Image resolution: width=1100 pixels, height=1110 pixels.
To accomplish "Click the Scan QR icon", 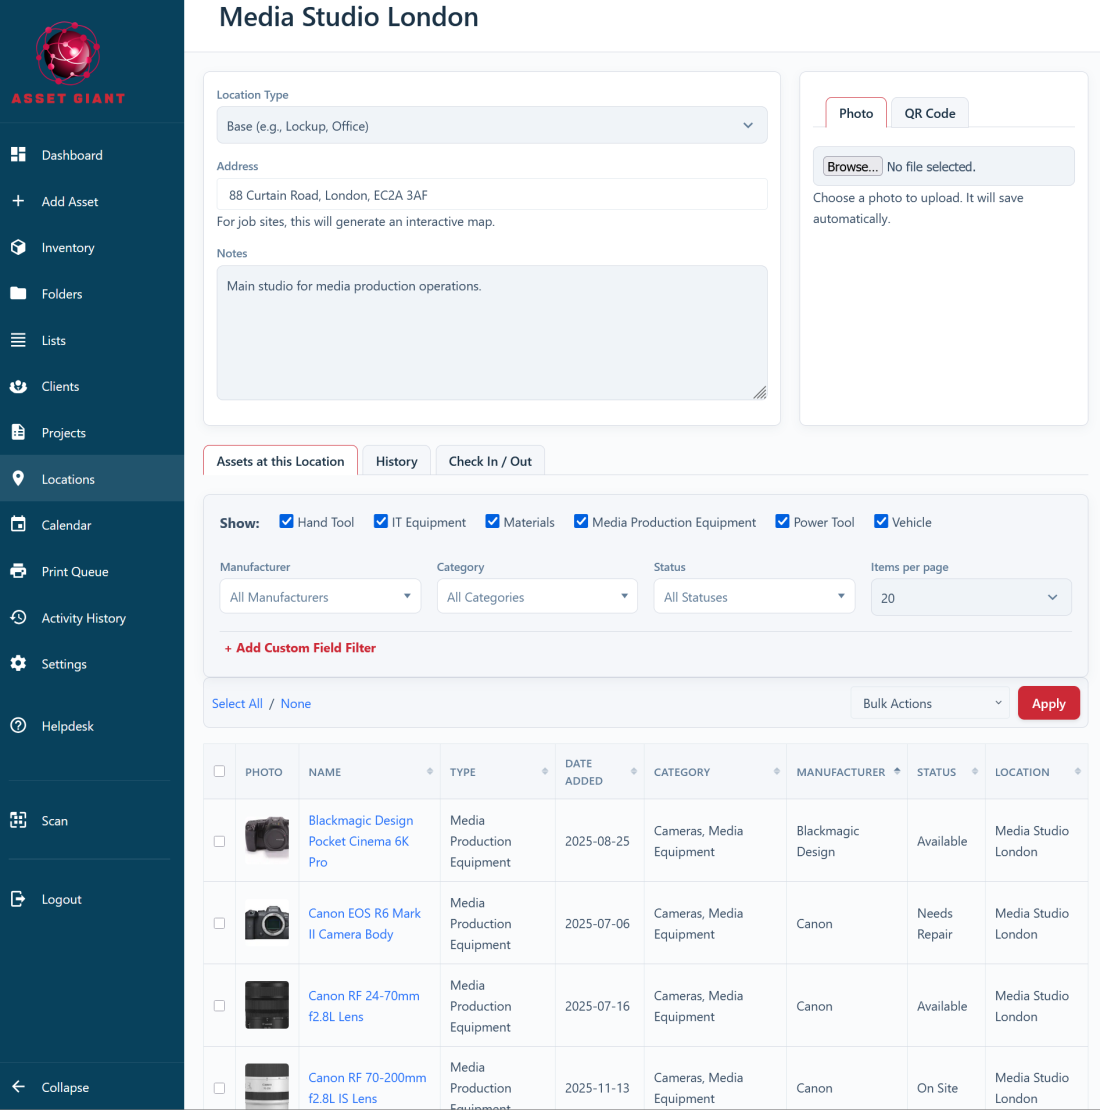I will click(x=18, y=820).
